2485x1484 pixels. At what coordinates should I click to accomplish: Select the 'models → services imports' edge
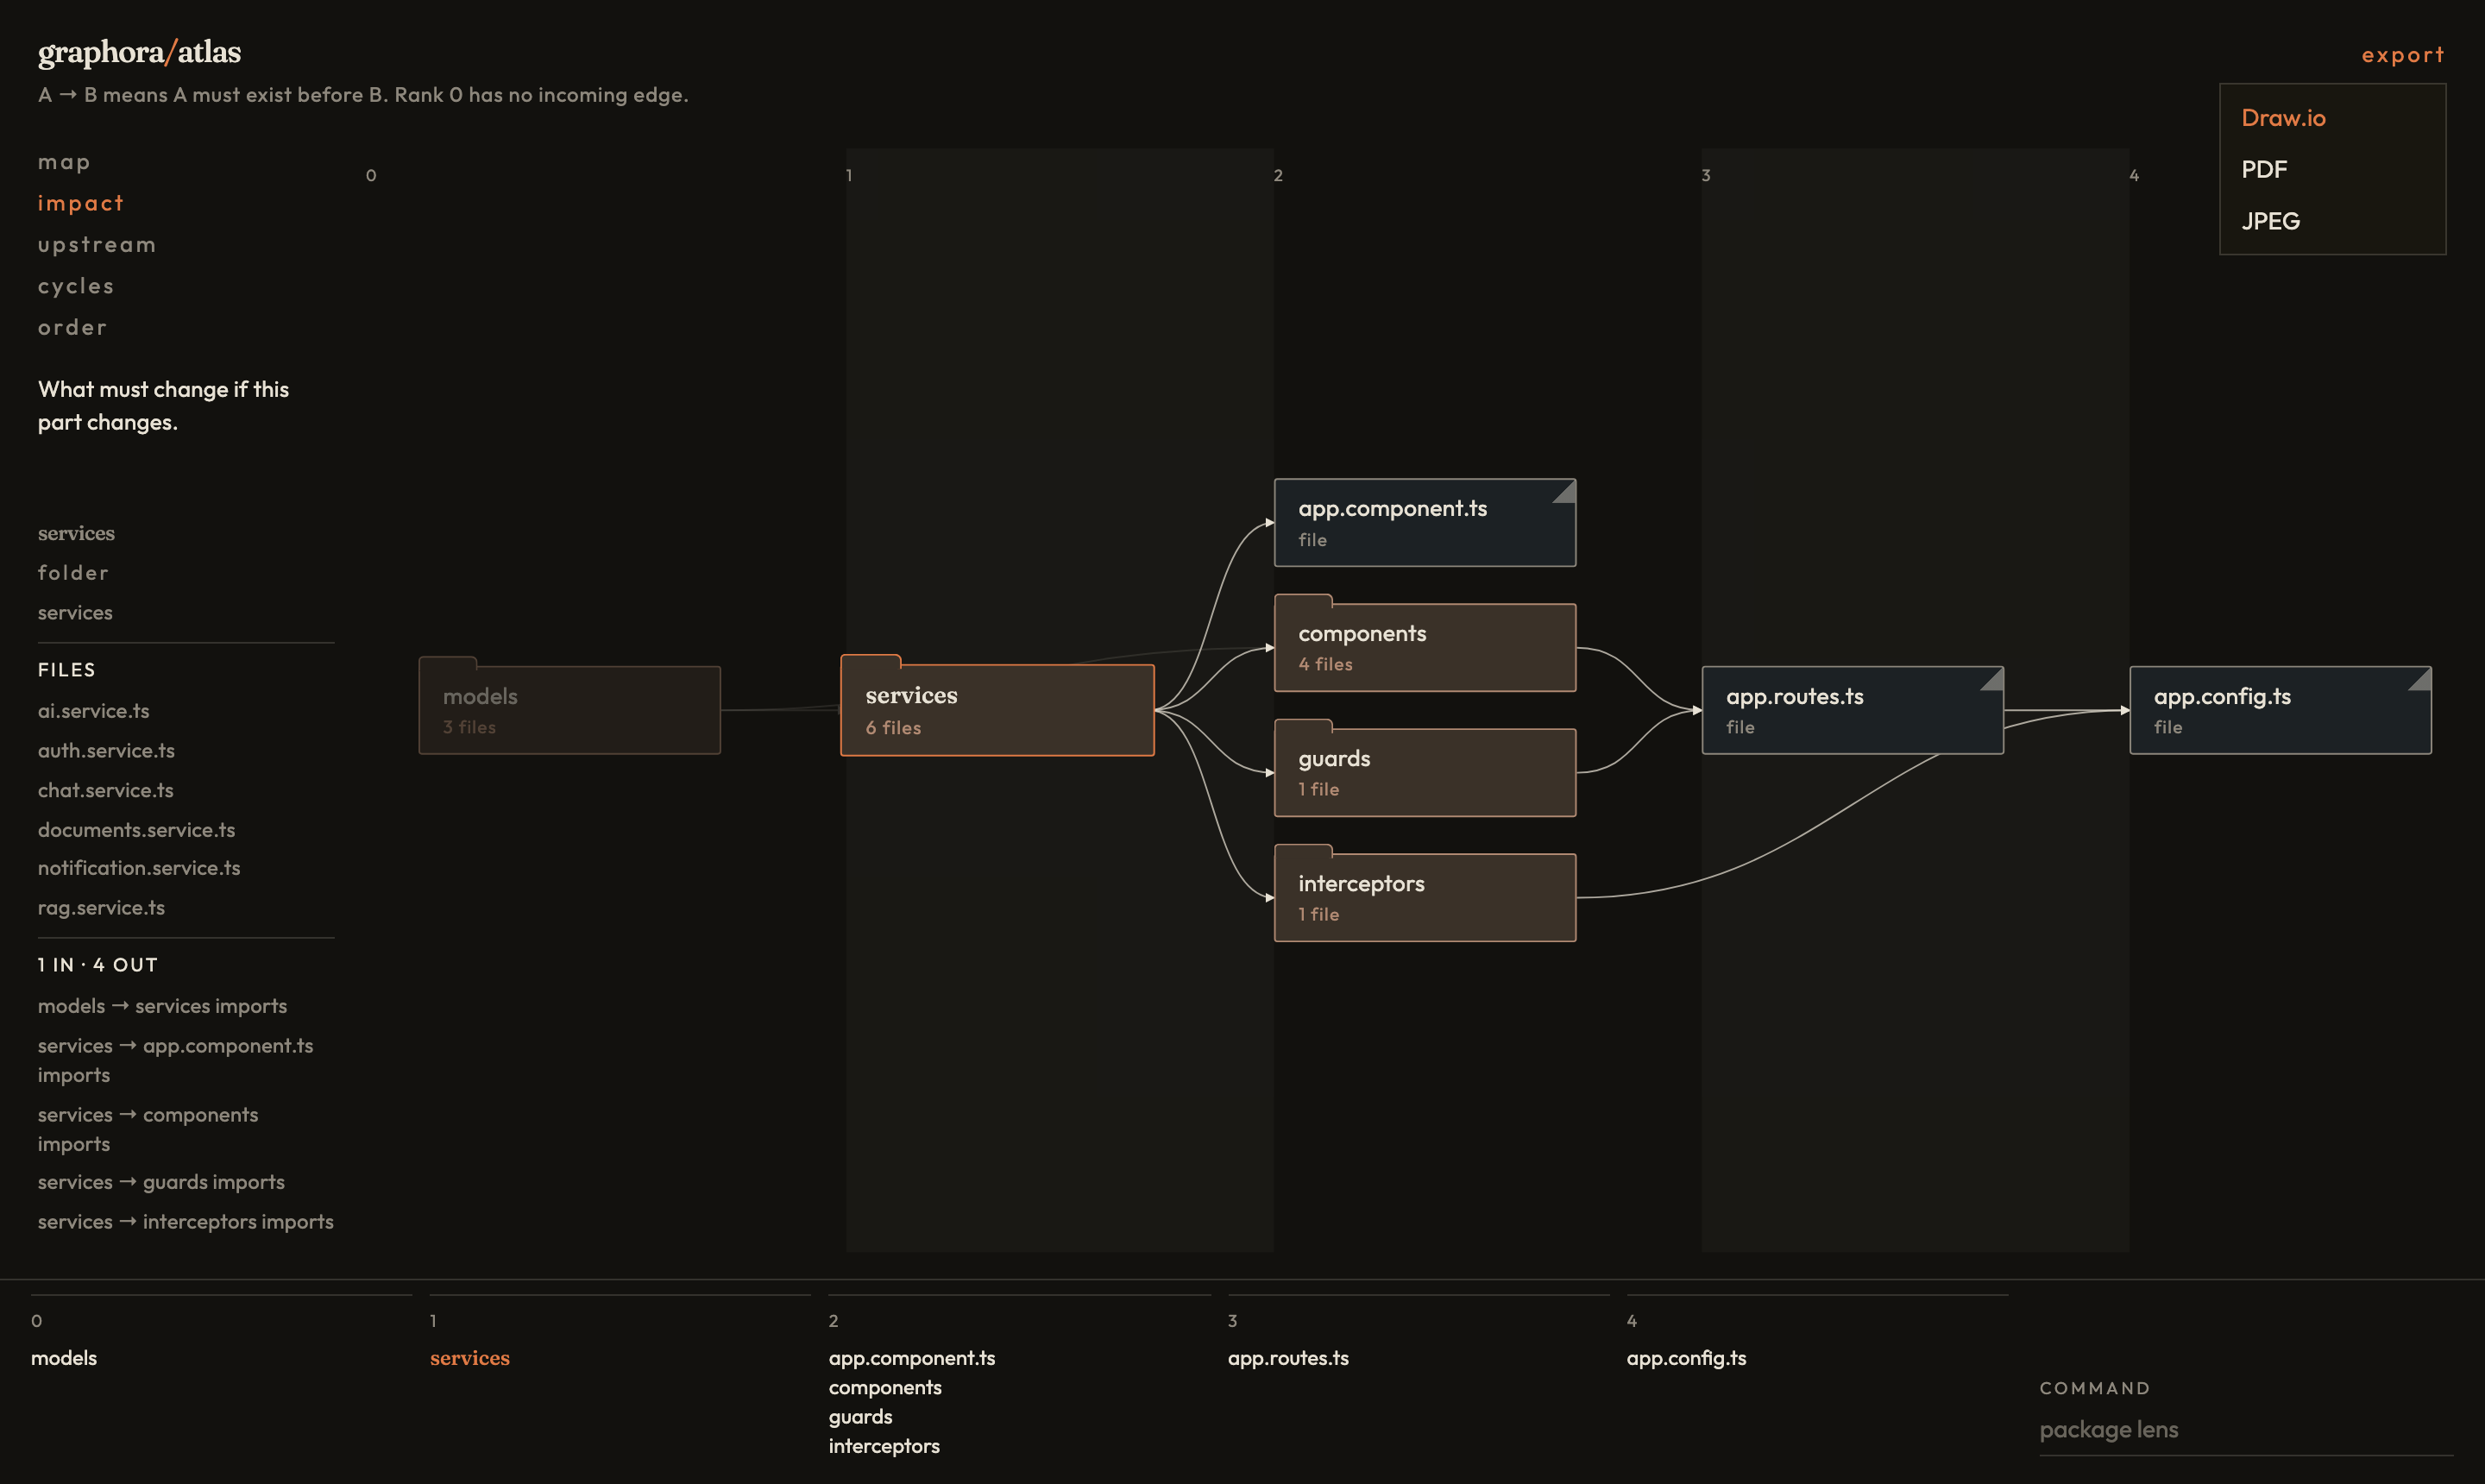pos(162,1006)
